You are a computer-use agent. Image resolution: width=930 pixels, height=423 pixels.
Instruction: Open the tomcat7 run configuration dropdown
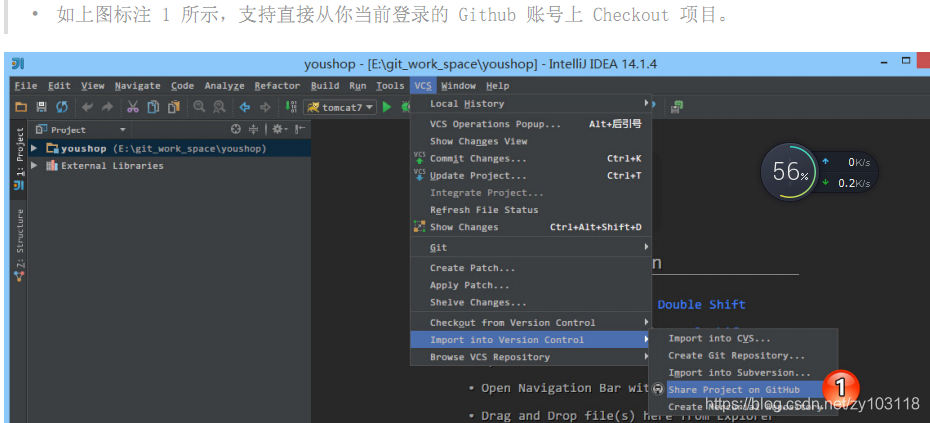coord(340,107)
